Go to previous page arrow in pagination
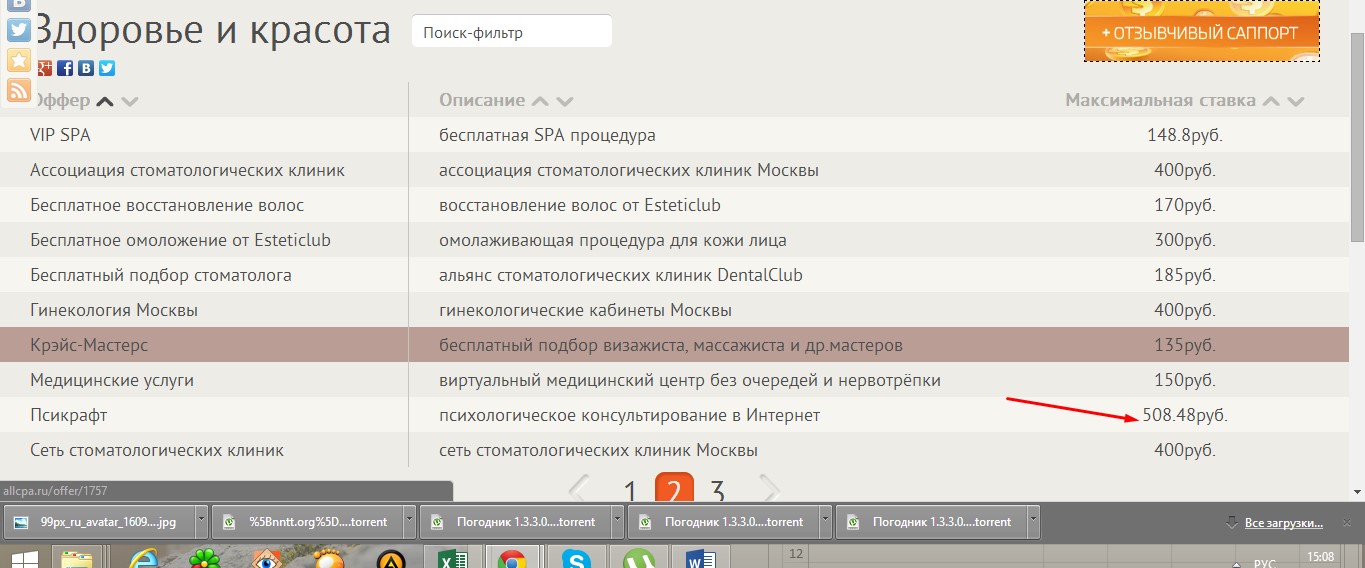 (580, 490)
